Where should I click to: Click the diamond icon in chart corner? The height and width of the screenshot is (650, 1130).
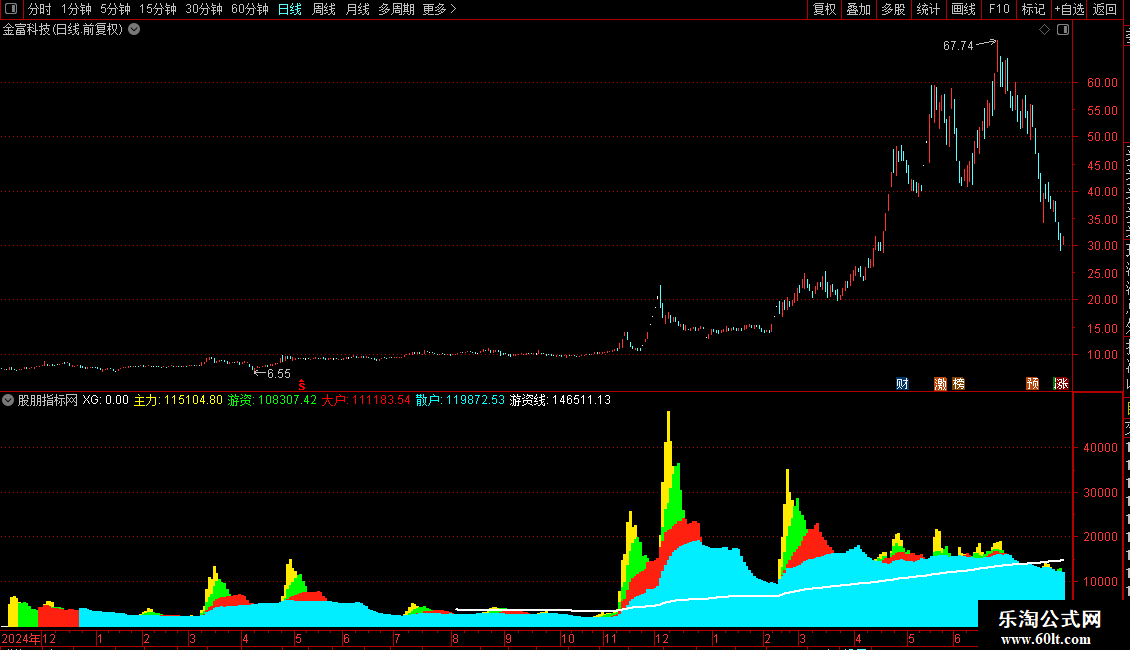click(1044, 30)
